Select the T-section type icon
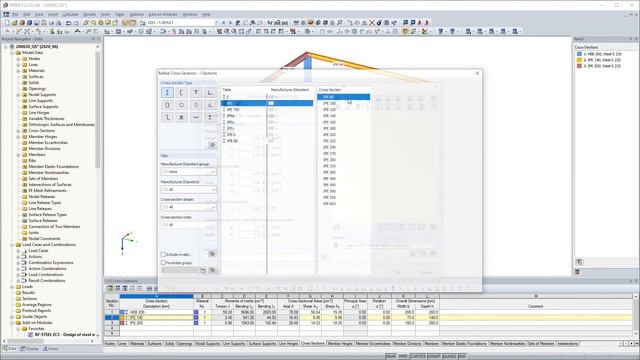The width and height of the screenshot is (640, 360). click(196, 93)
